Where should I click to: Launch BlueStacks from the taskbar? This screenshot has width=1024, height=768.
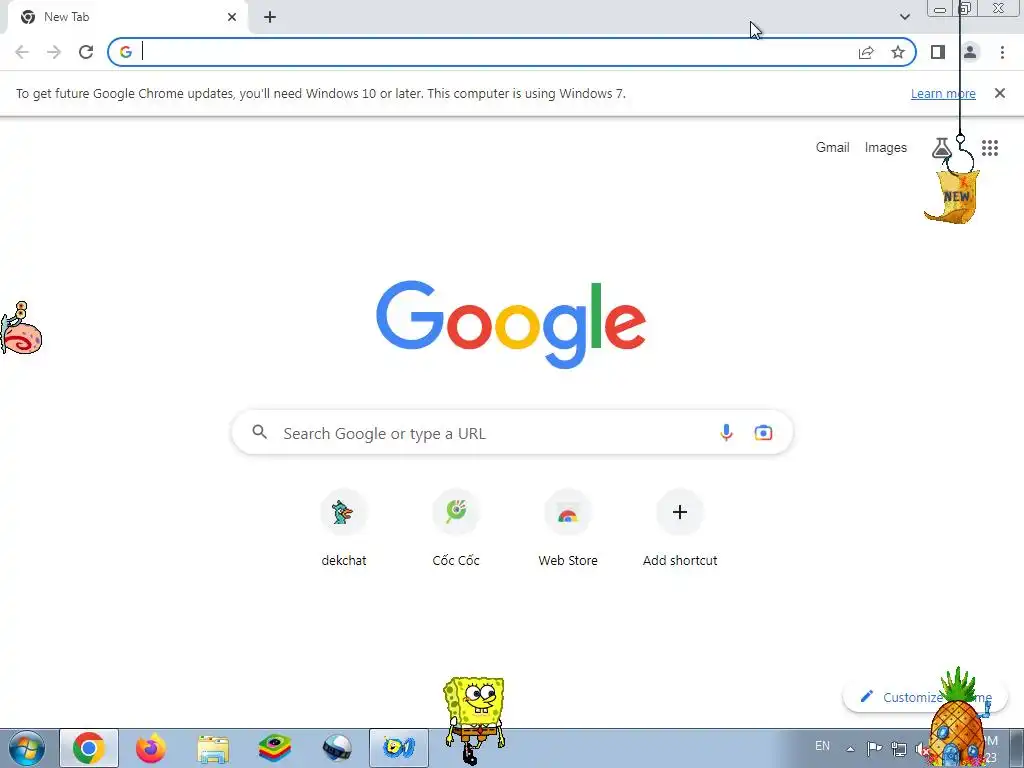pos(275,748)
